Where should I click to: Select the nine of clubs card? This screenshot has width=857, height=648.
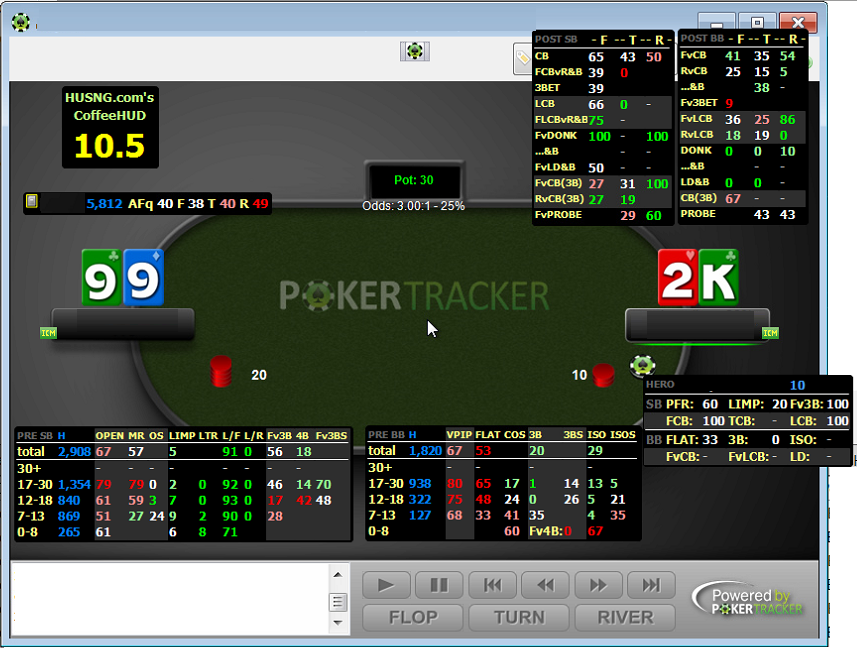102,278
